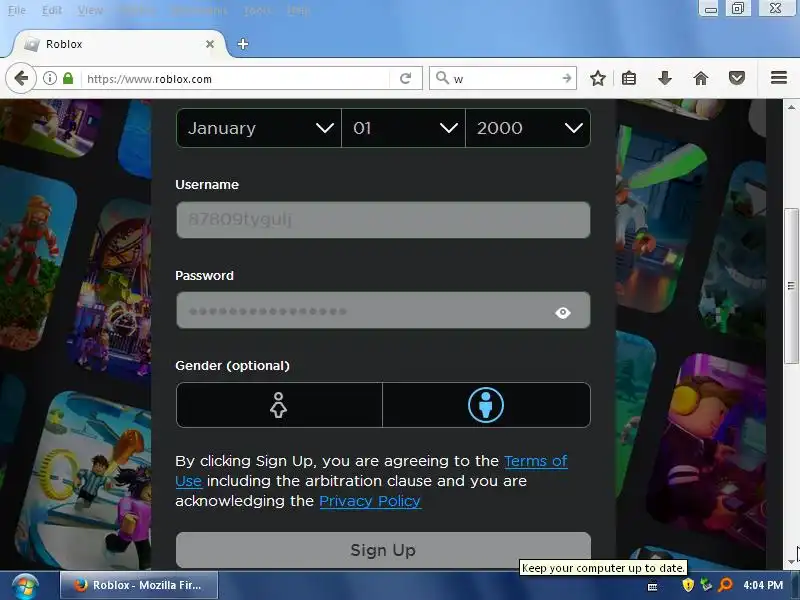This screenshot has width=800, height=600.
Task: Open the File menu
Action: coord(17,10)
